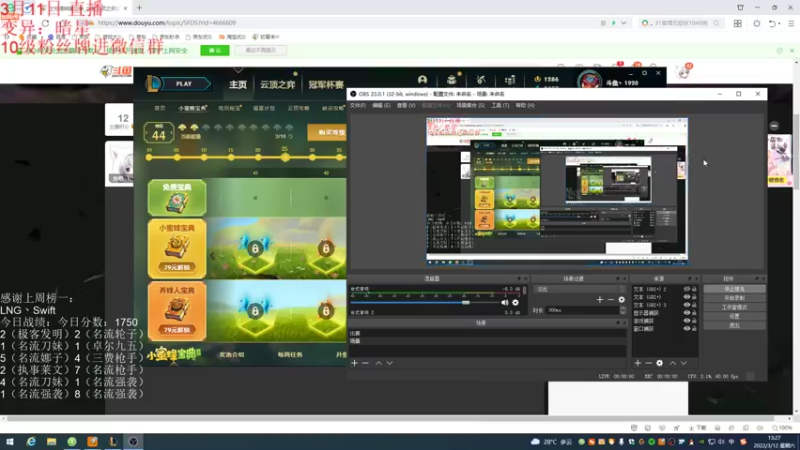The height and width of the screenshot is (450, 800).
Task: Open OBS 查看(V) menu
Action: [x=406, y=106]
